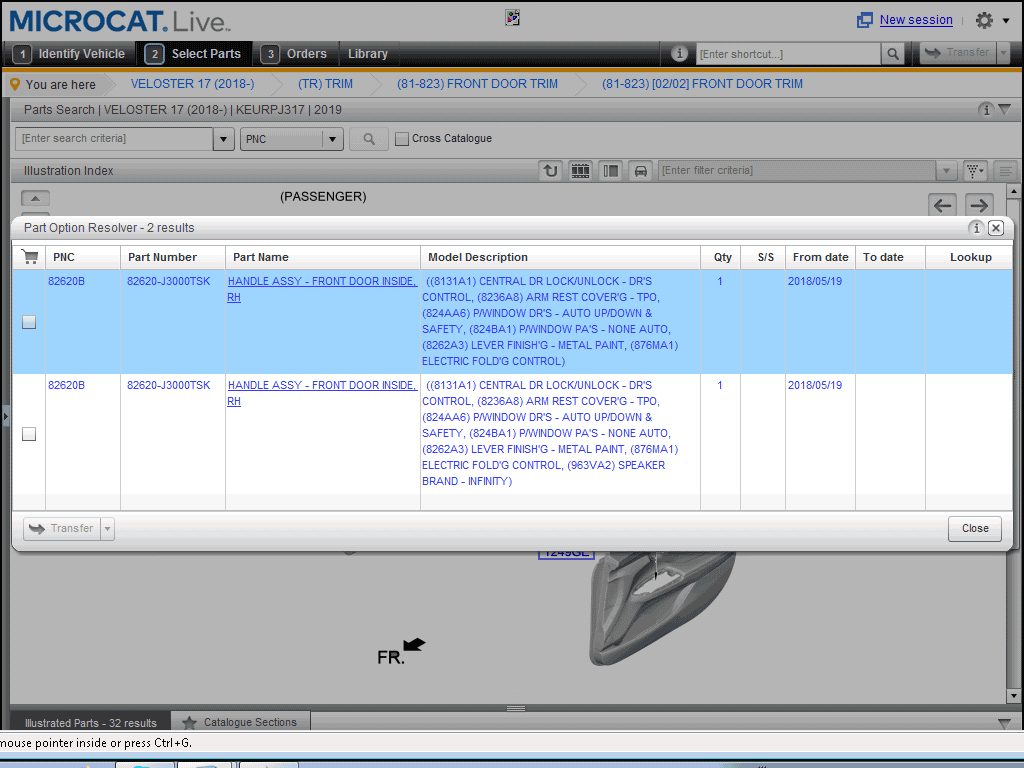Switch to Select Parts tab

tap(194, 54)
